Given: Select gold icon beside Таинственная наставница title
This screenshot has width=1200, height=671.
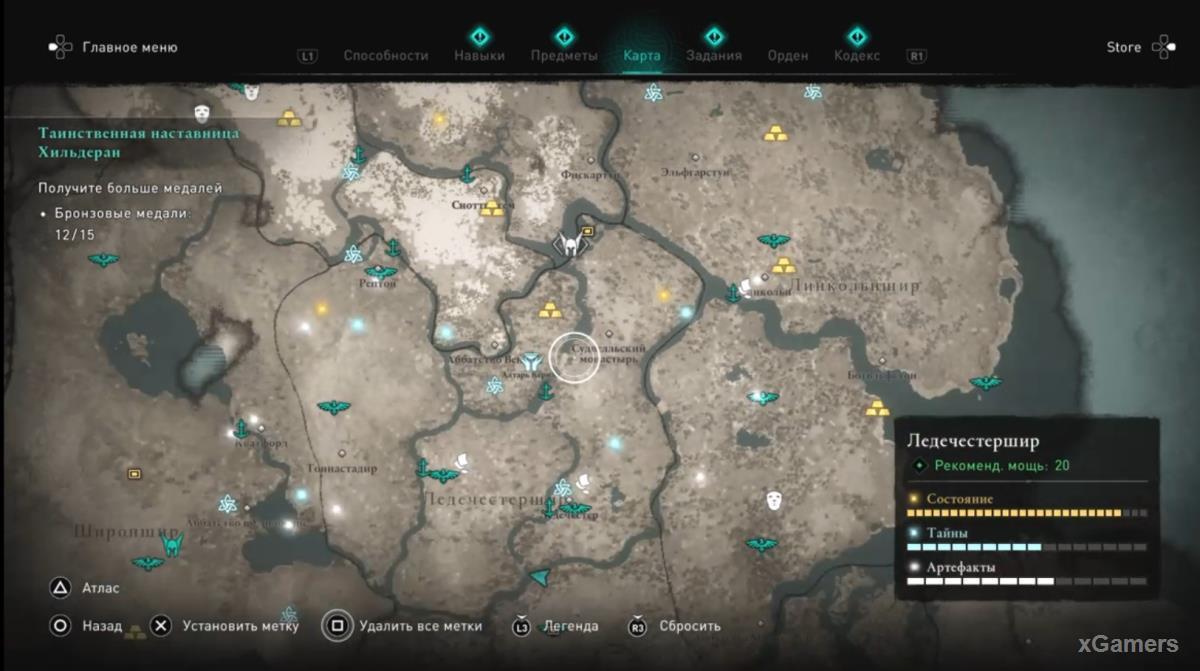Looking at the screenshot, I should pos(291,119).
